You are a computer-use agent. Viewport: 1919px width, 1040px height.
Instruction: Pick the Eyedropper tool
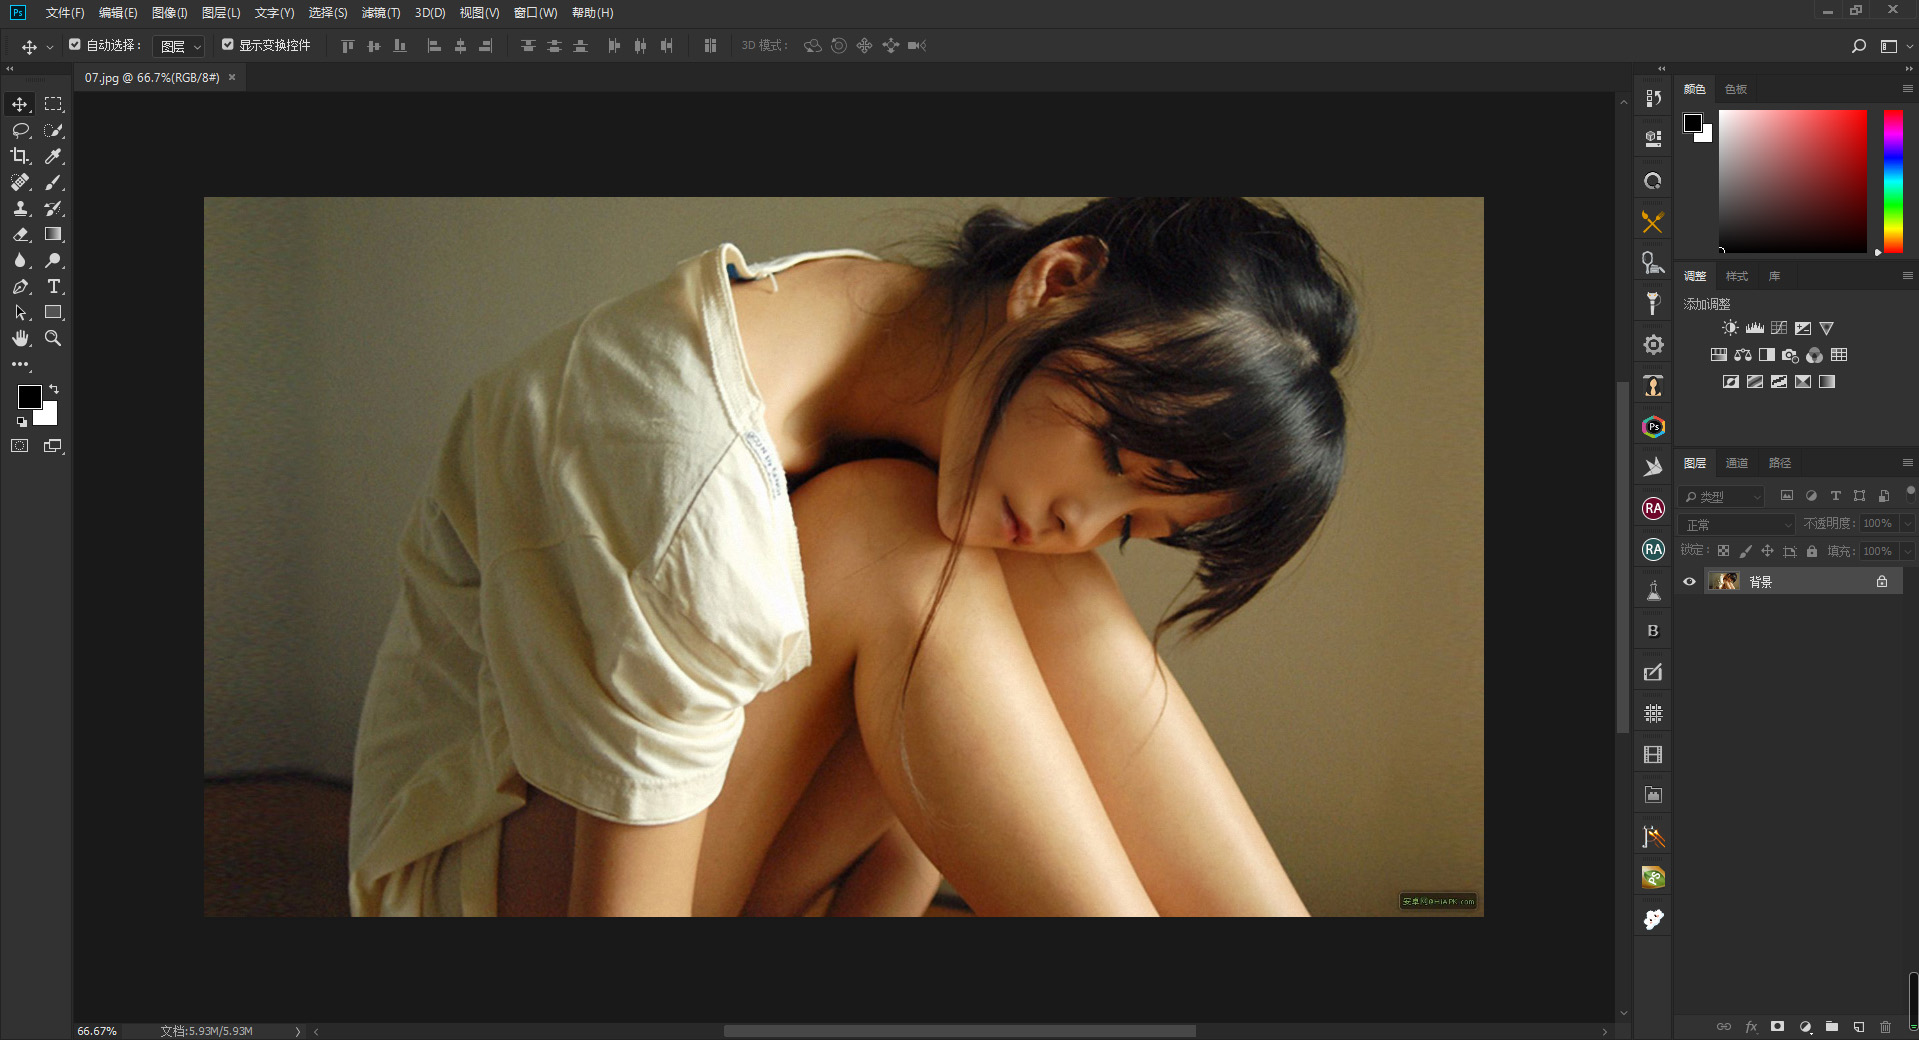point(54,156)
